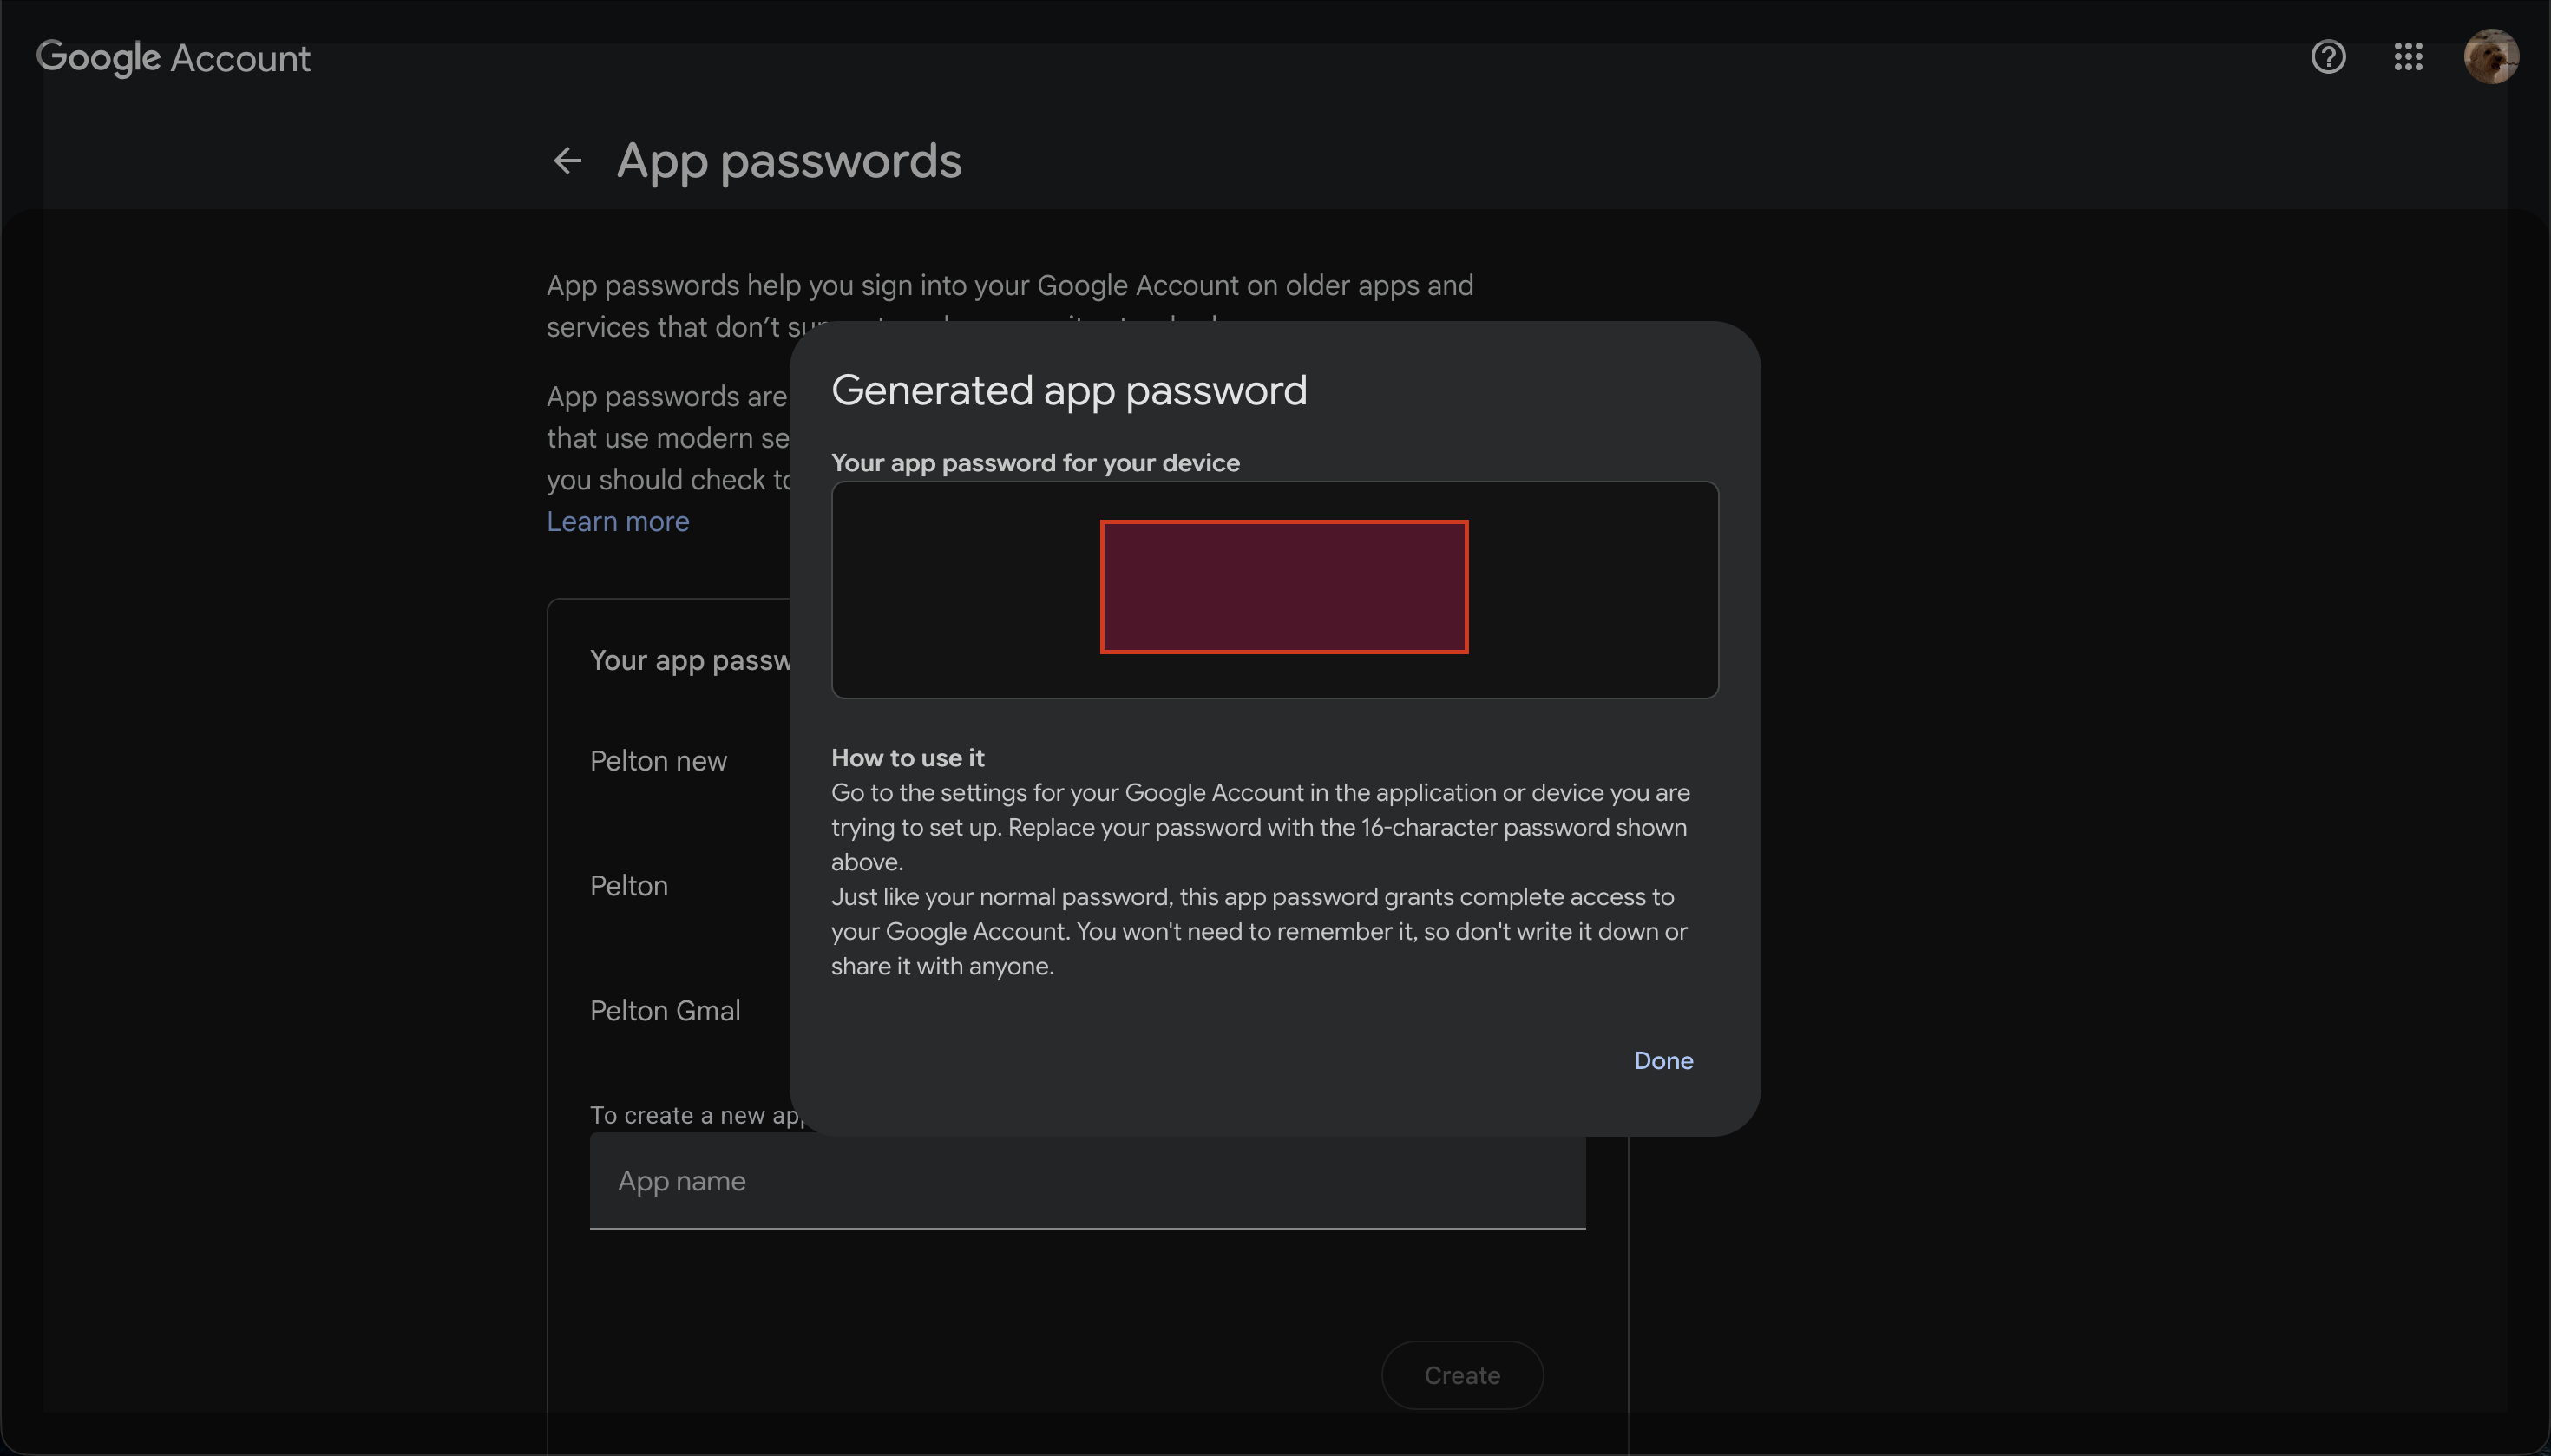This screenshot has width=2551, height=1456.
Task: Select the Pelton Gmal app password row
Action: pos(665,1010)
